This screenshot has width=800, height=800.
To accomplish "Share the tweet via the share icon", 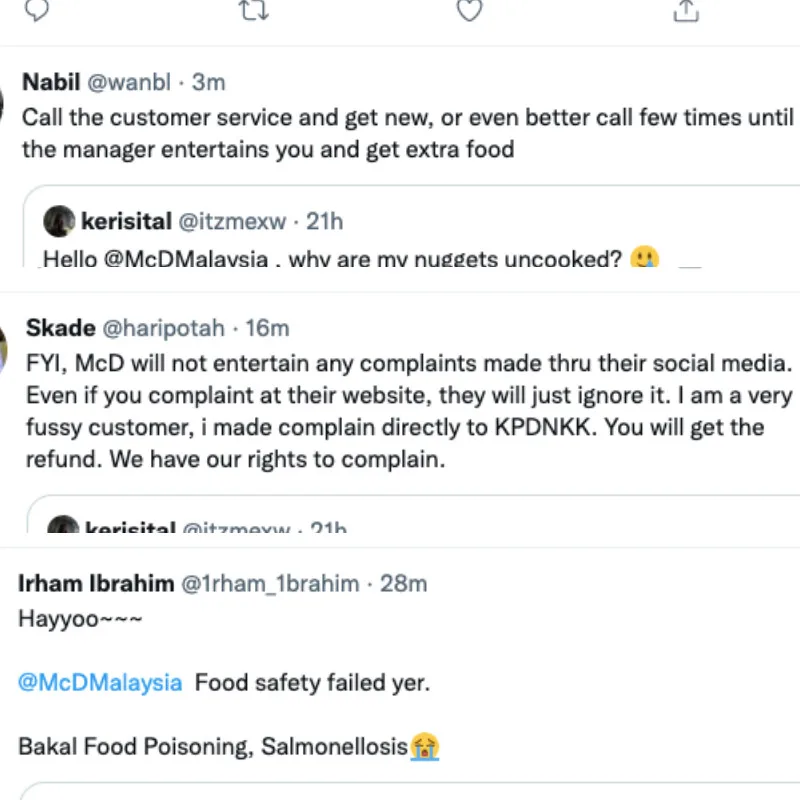I will [686, 9].
